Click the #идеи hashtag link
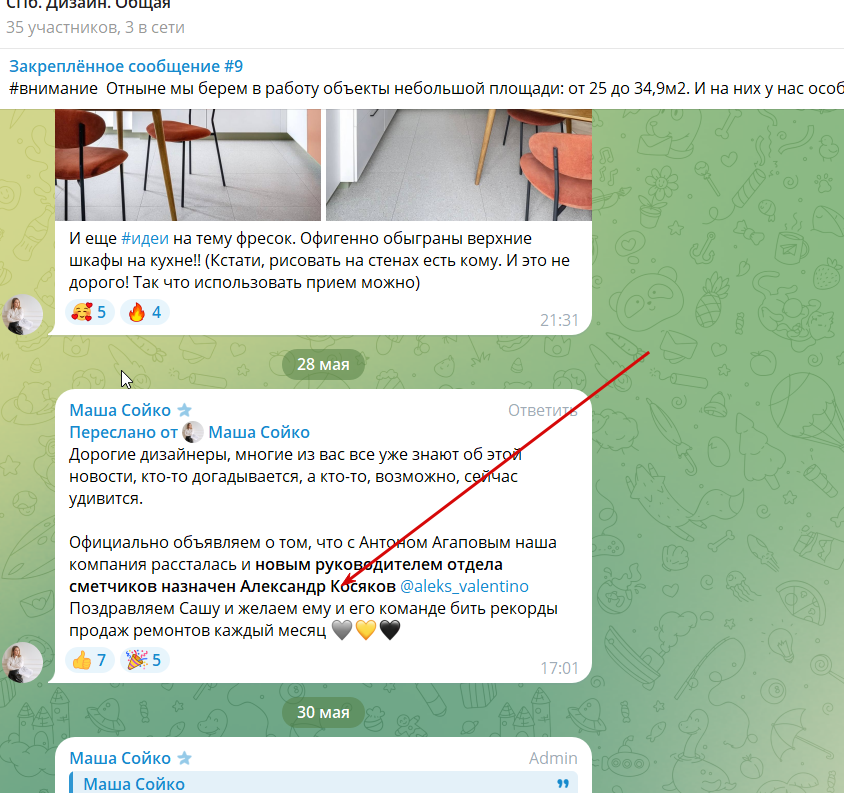The height and width of the screenshot is (793, 844). (145, 238)
